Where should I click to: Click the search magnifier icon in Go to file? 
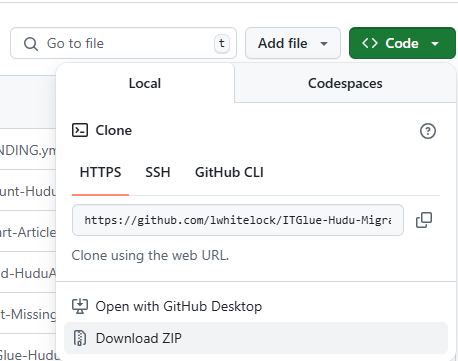pyautogui.click(x=31, y=44)
